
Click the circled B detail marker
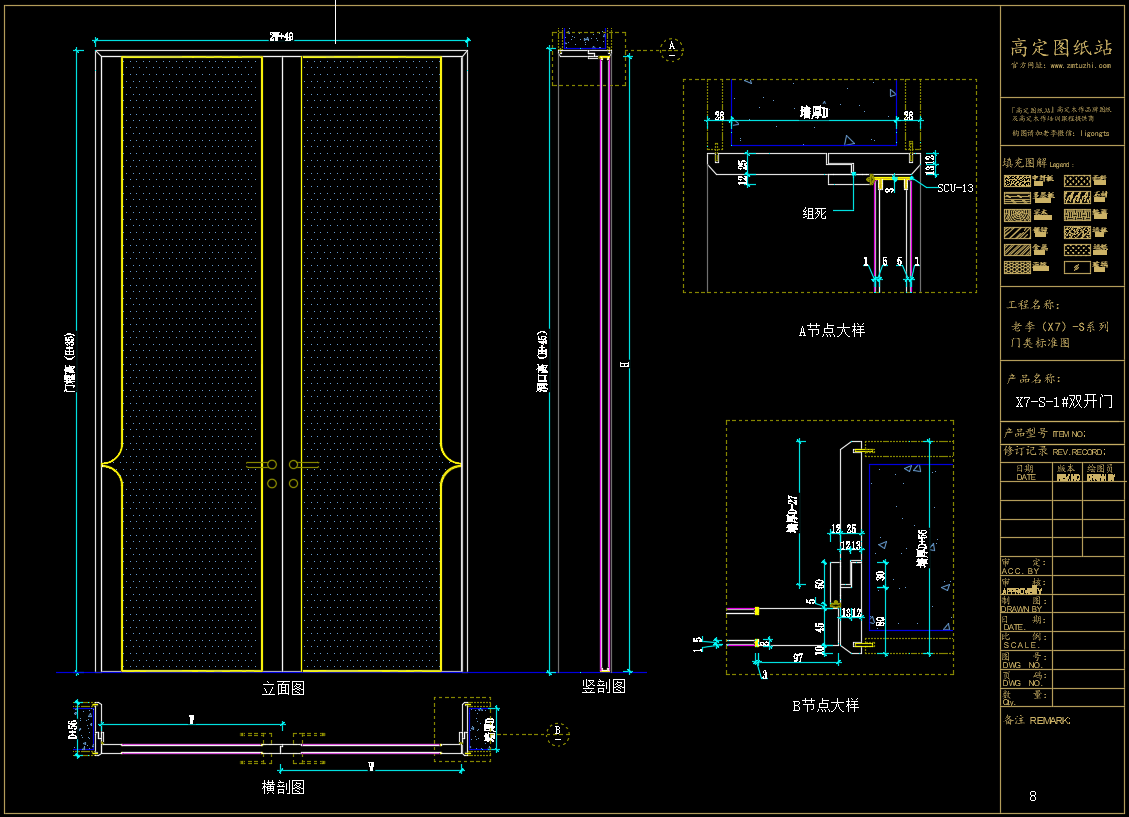tap(557, 731)
